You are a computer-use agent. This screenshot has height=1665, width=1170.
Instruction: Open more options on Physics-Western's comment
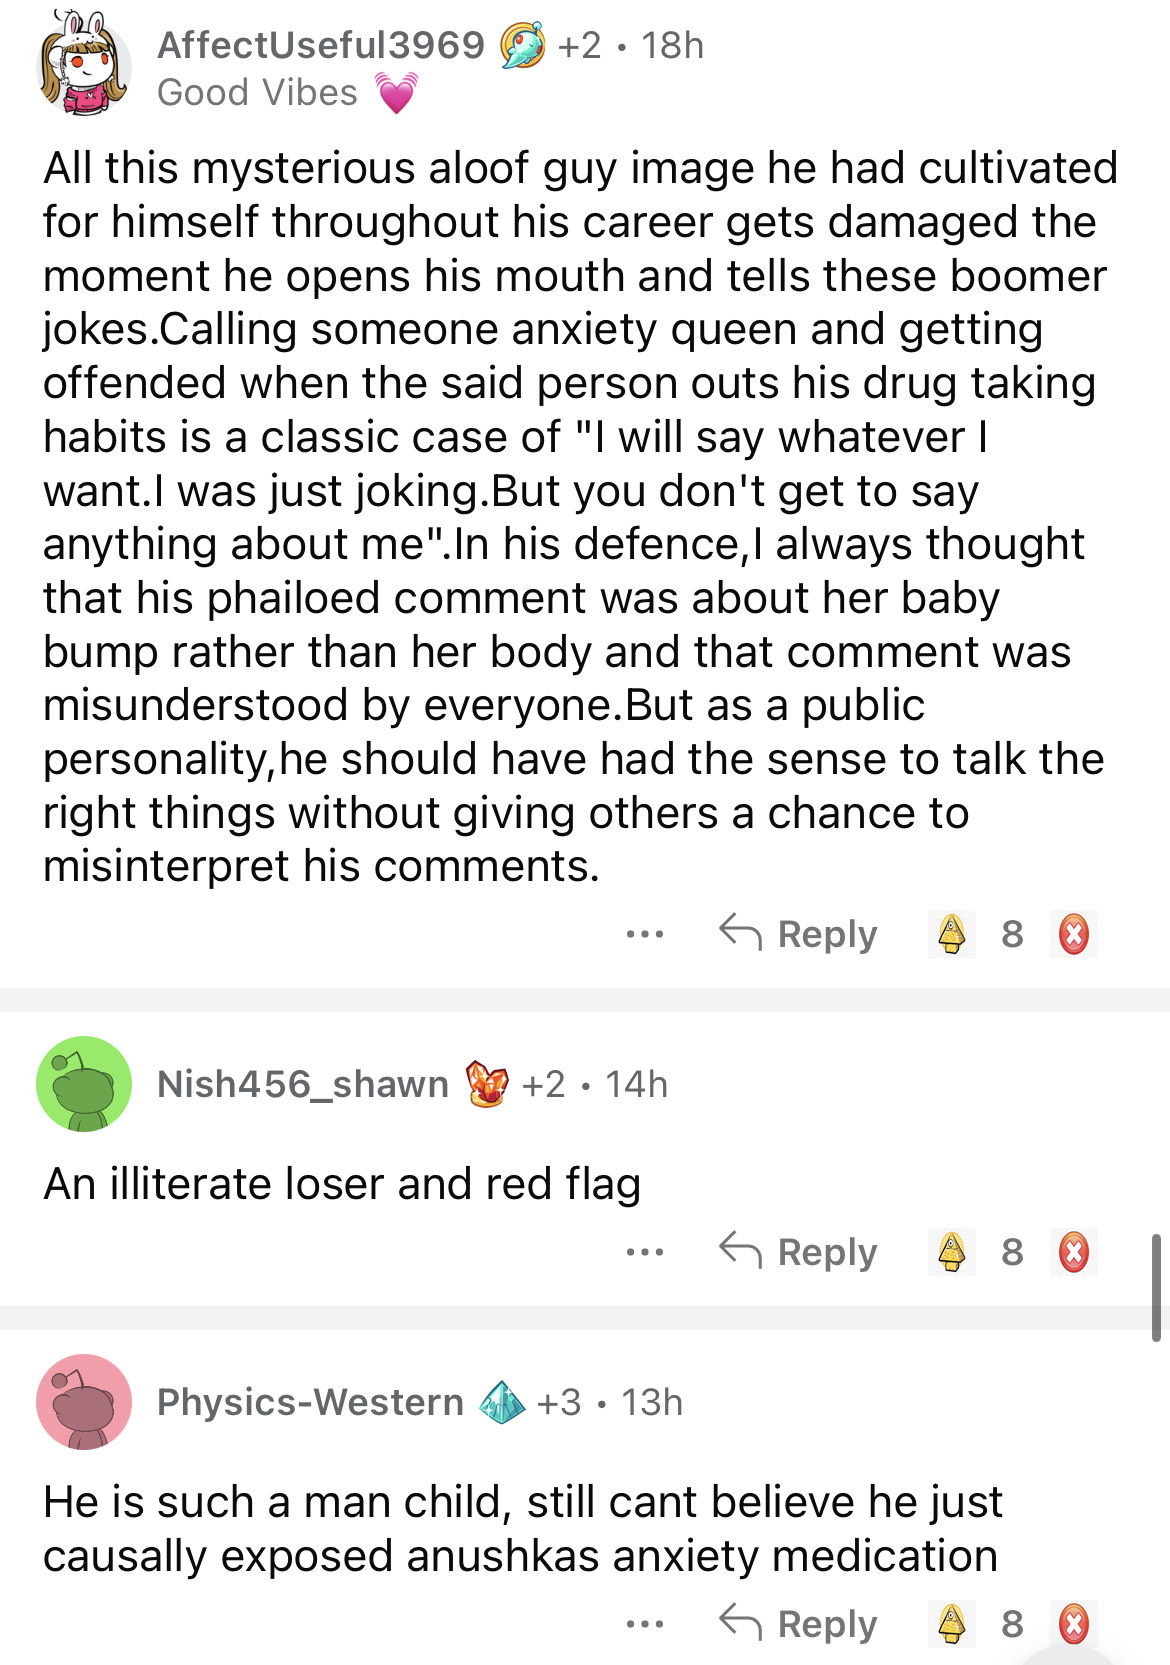coord(645,1624)
